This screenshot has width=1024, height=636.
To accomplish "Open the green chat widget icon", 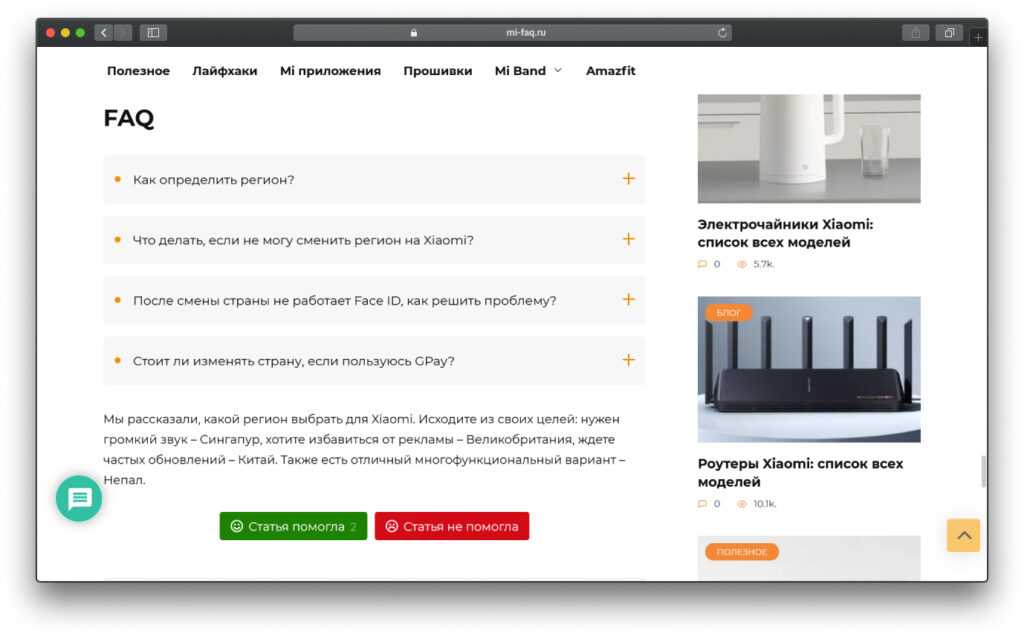I will click(79, 498).
